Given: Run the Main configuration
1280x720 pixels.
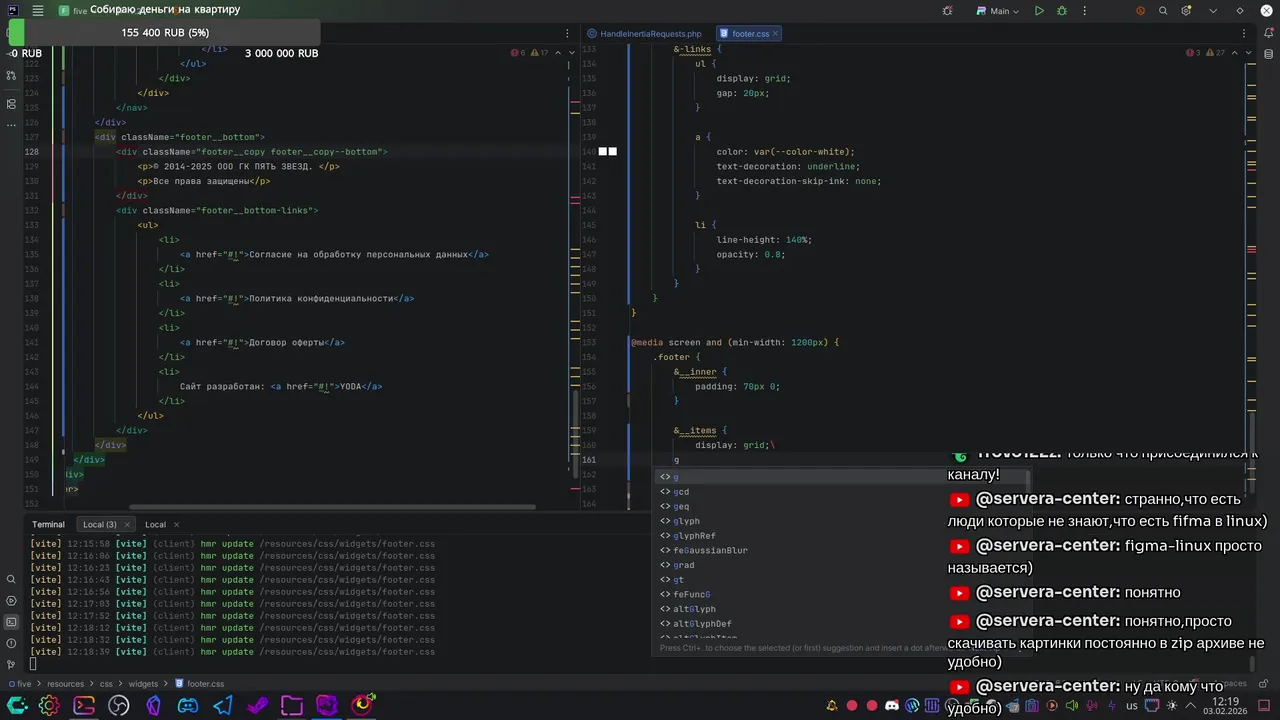Looking at the screenshot, I should point(1039,11).
